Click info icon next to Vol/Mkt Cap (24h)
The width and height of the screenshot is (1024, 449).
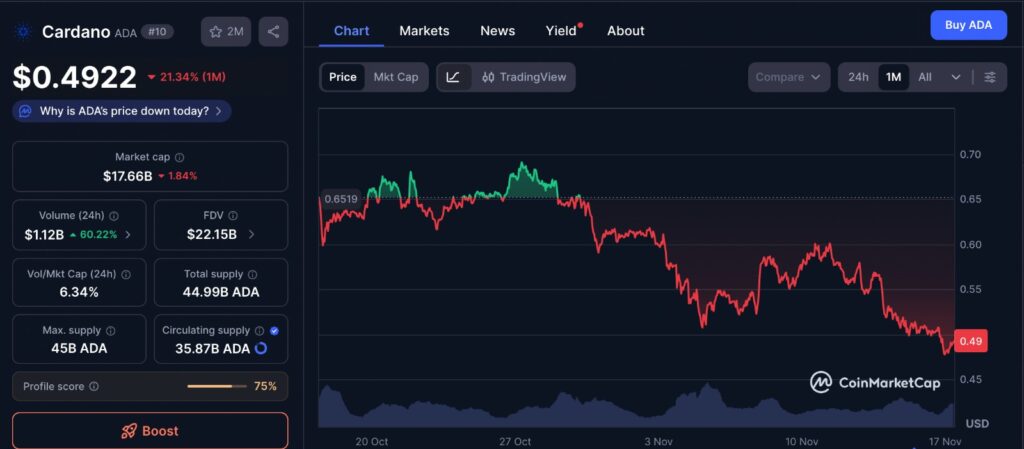(126, 275)
